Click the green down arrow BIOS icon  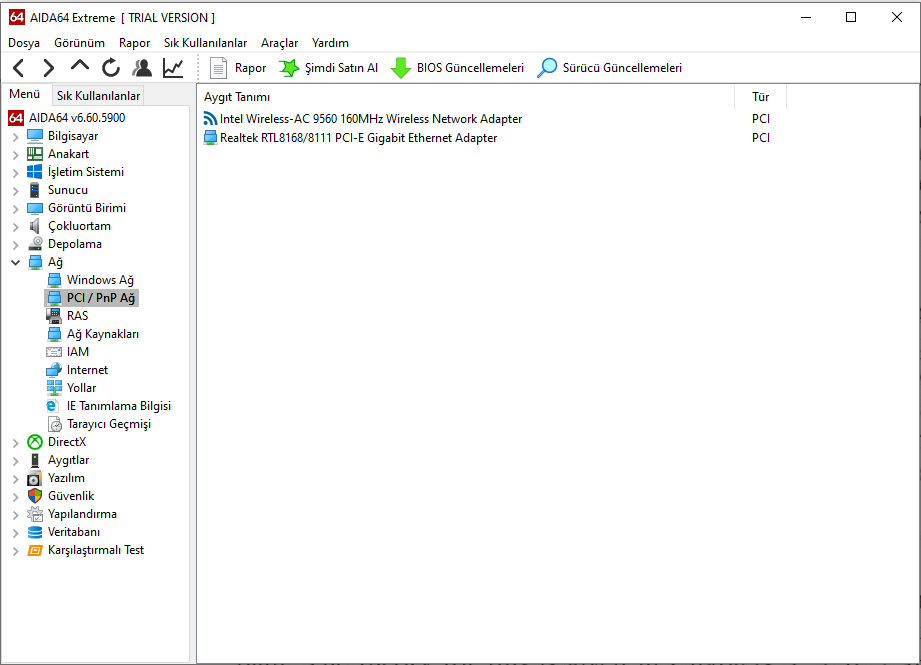coord(401,68)
